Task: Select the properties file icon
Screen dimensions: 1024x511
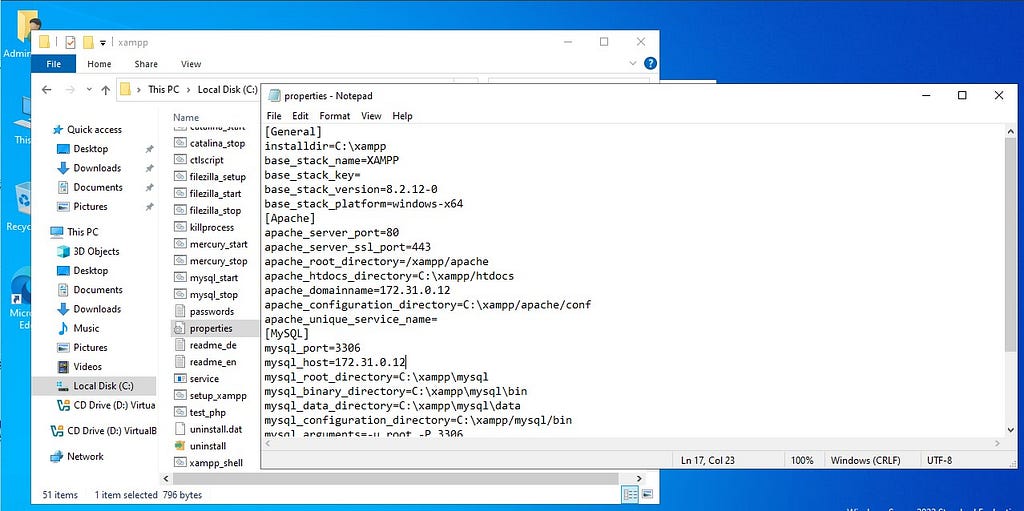Action: click(x=180, y=328)
